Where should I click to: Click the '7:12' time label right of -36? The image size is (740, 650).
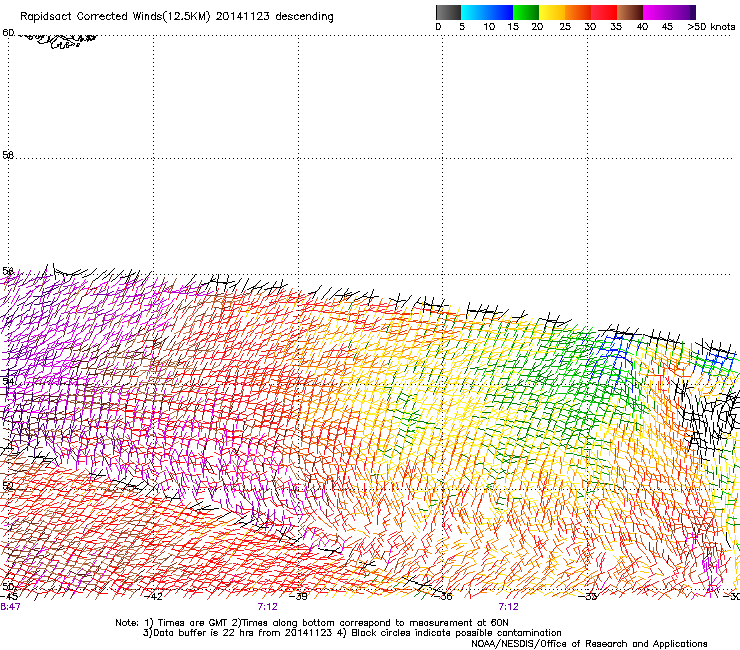[508, 607]
